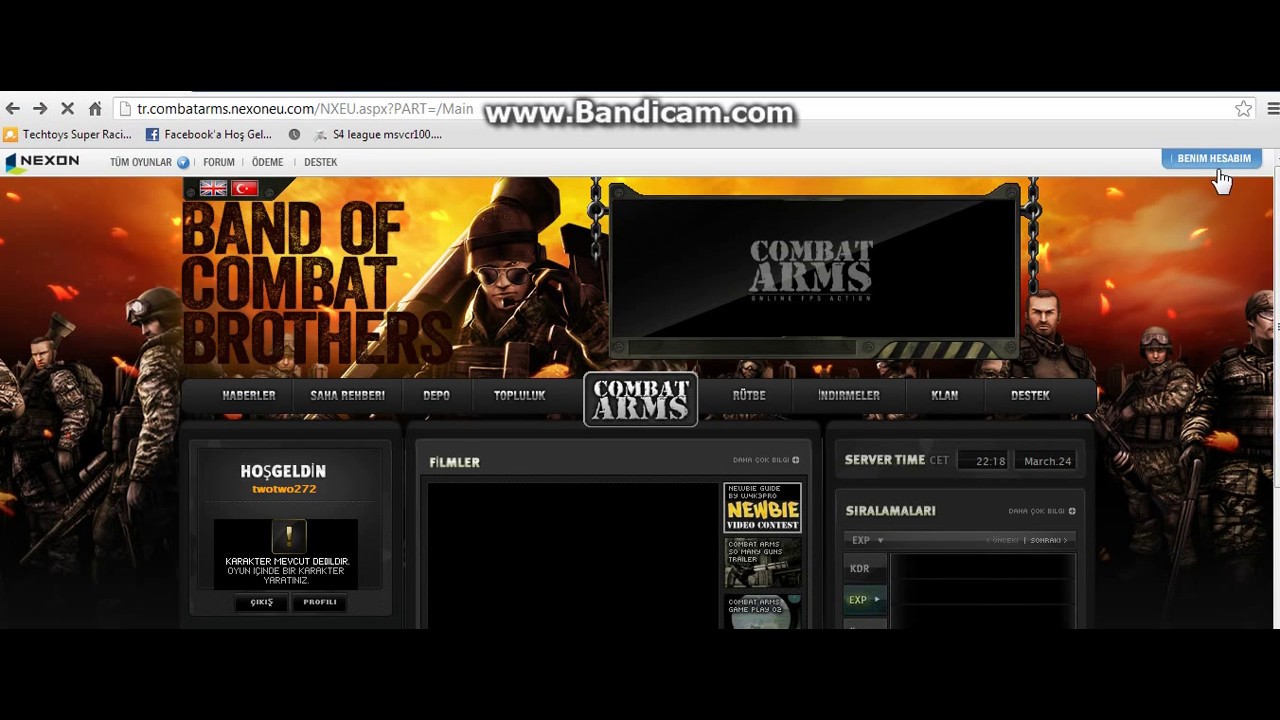Click the PROFILI button
The width and height of the screenshot is (1280, 720).
pyautogui.click(x=320, y=602)
